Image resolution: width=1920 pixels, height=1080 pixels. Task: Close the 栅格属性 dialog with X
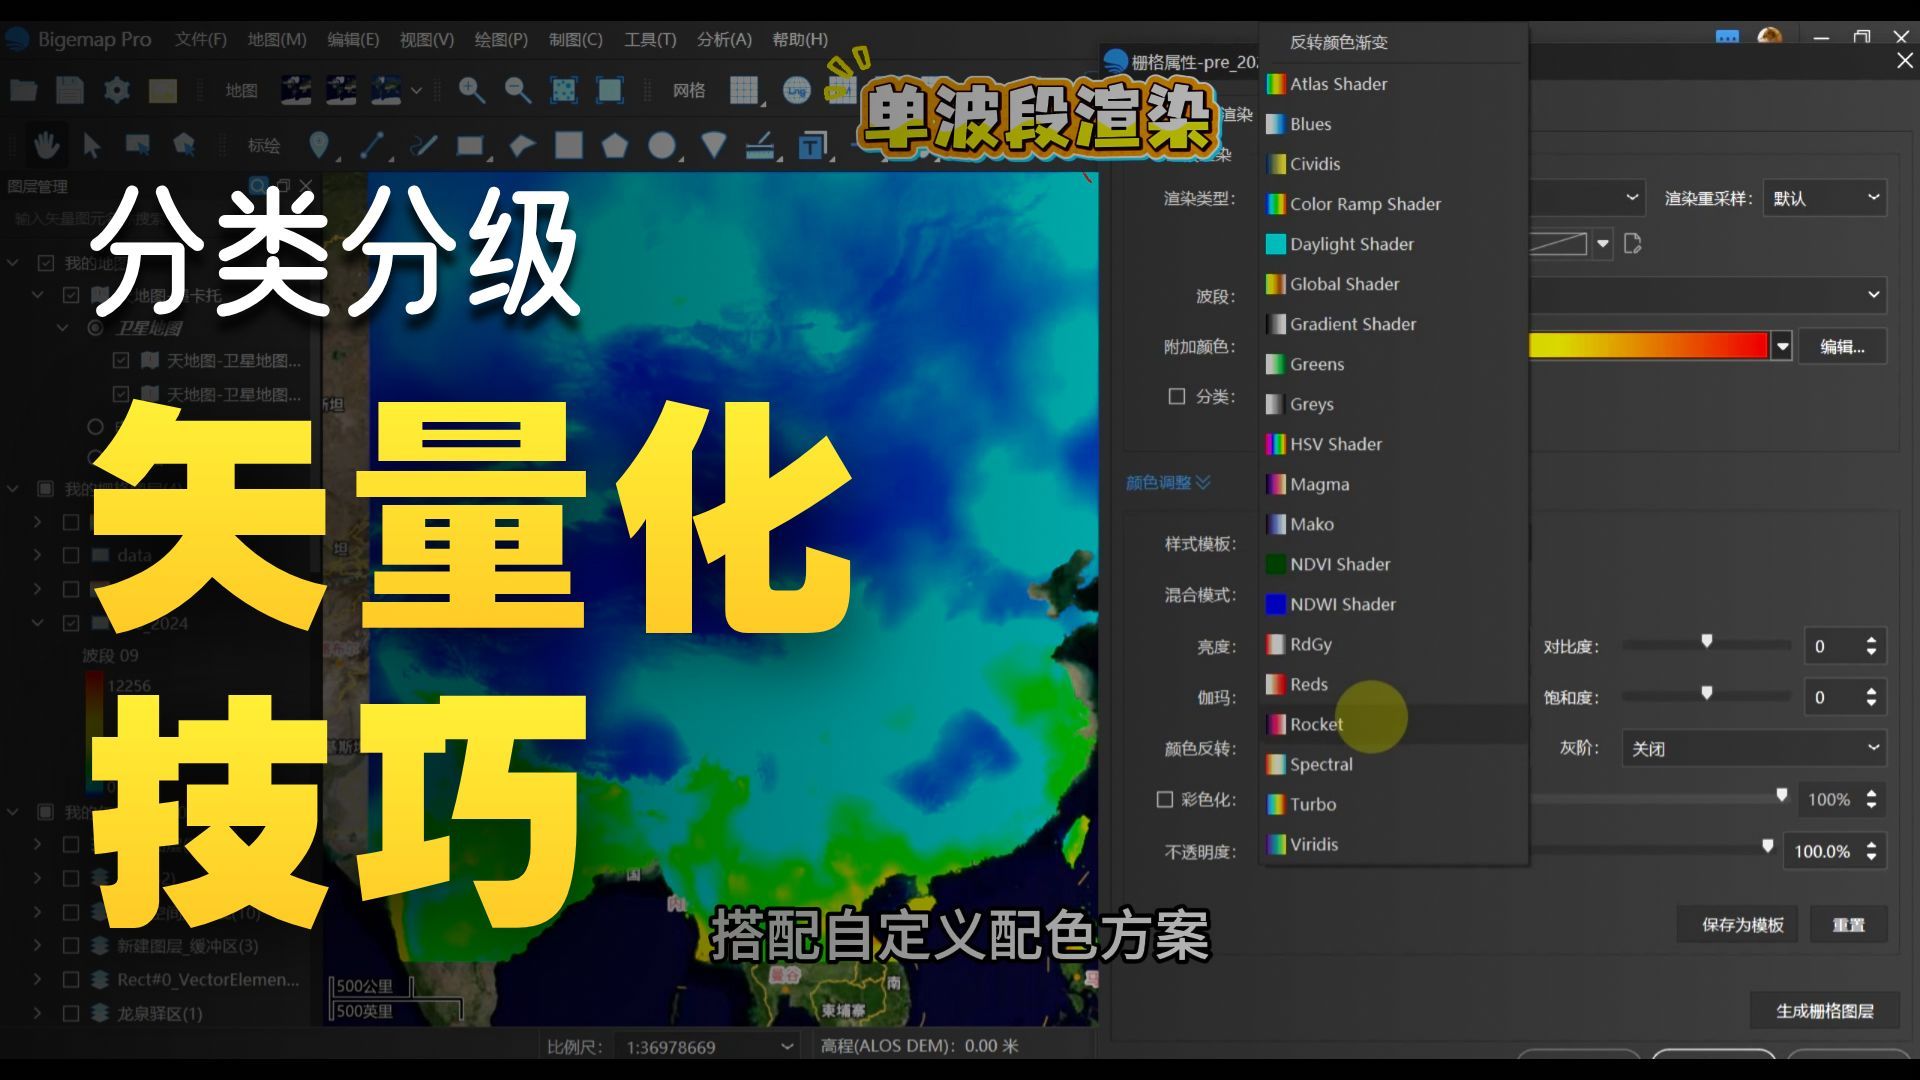1905,61
